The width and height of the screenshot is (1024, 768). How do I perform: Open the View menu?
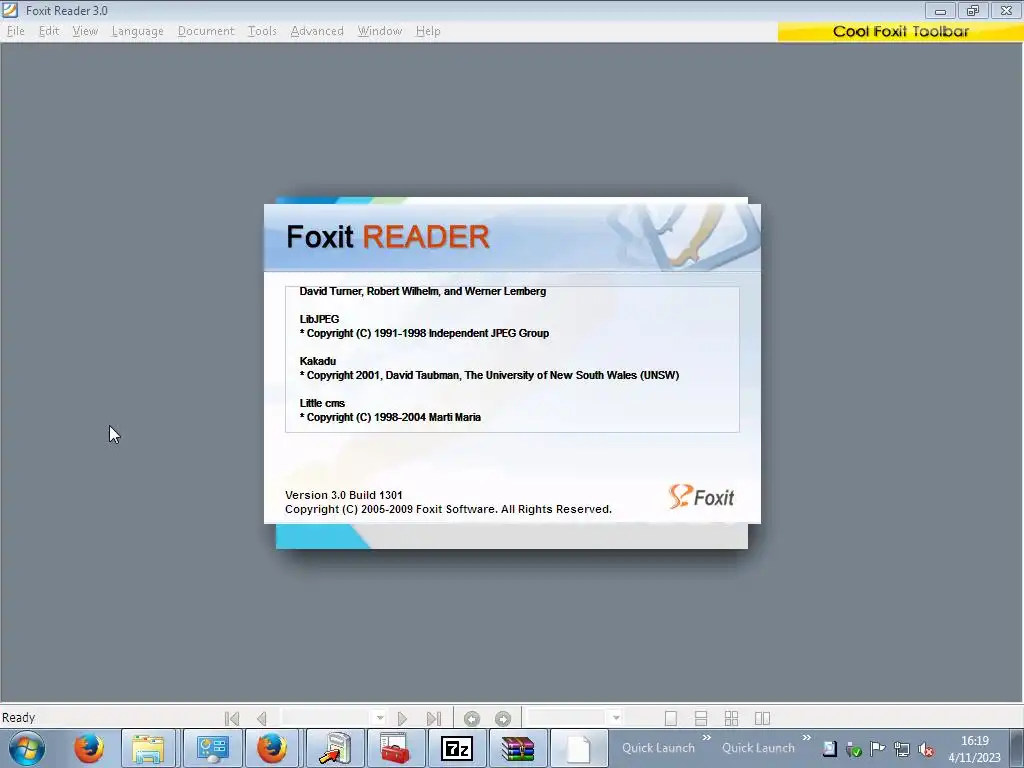click(x=85, y=31)
